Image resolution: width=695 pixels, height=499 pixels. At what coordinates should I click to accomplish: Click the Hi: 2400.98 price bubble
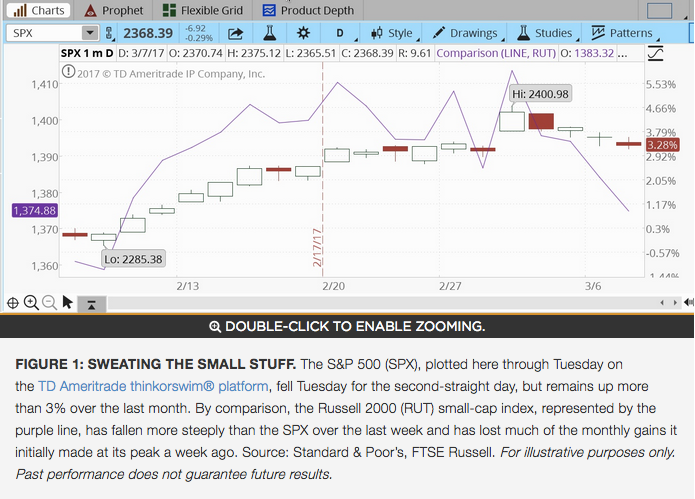[540, 94]
